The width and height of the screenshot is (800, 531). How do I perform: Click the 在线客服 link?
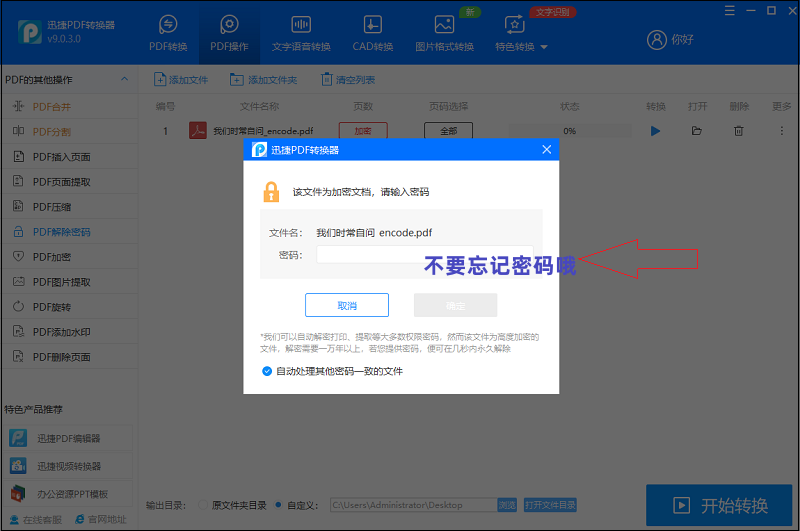36,519
